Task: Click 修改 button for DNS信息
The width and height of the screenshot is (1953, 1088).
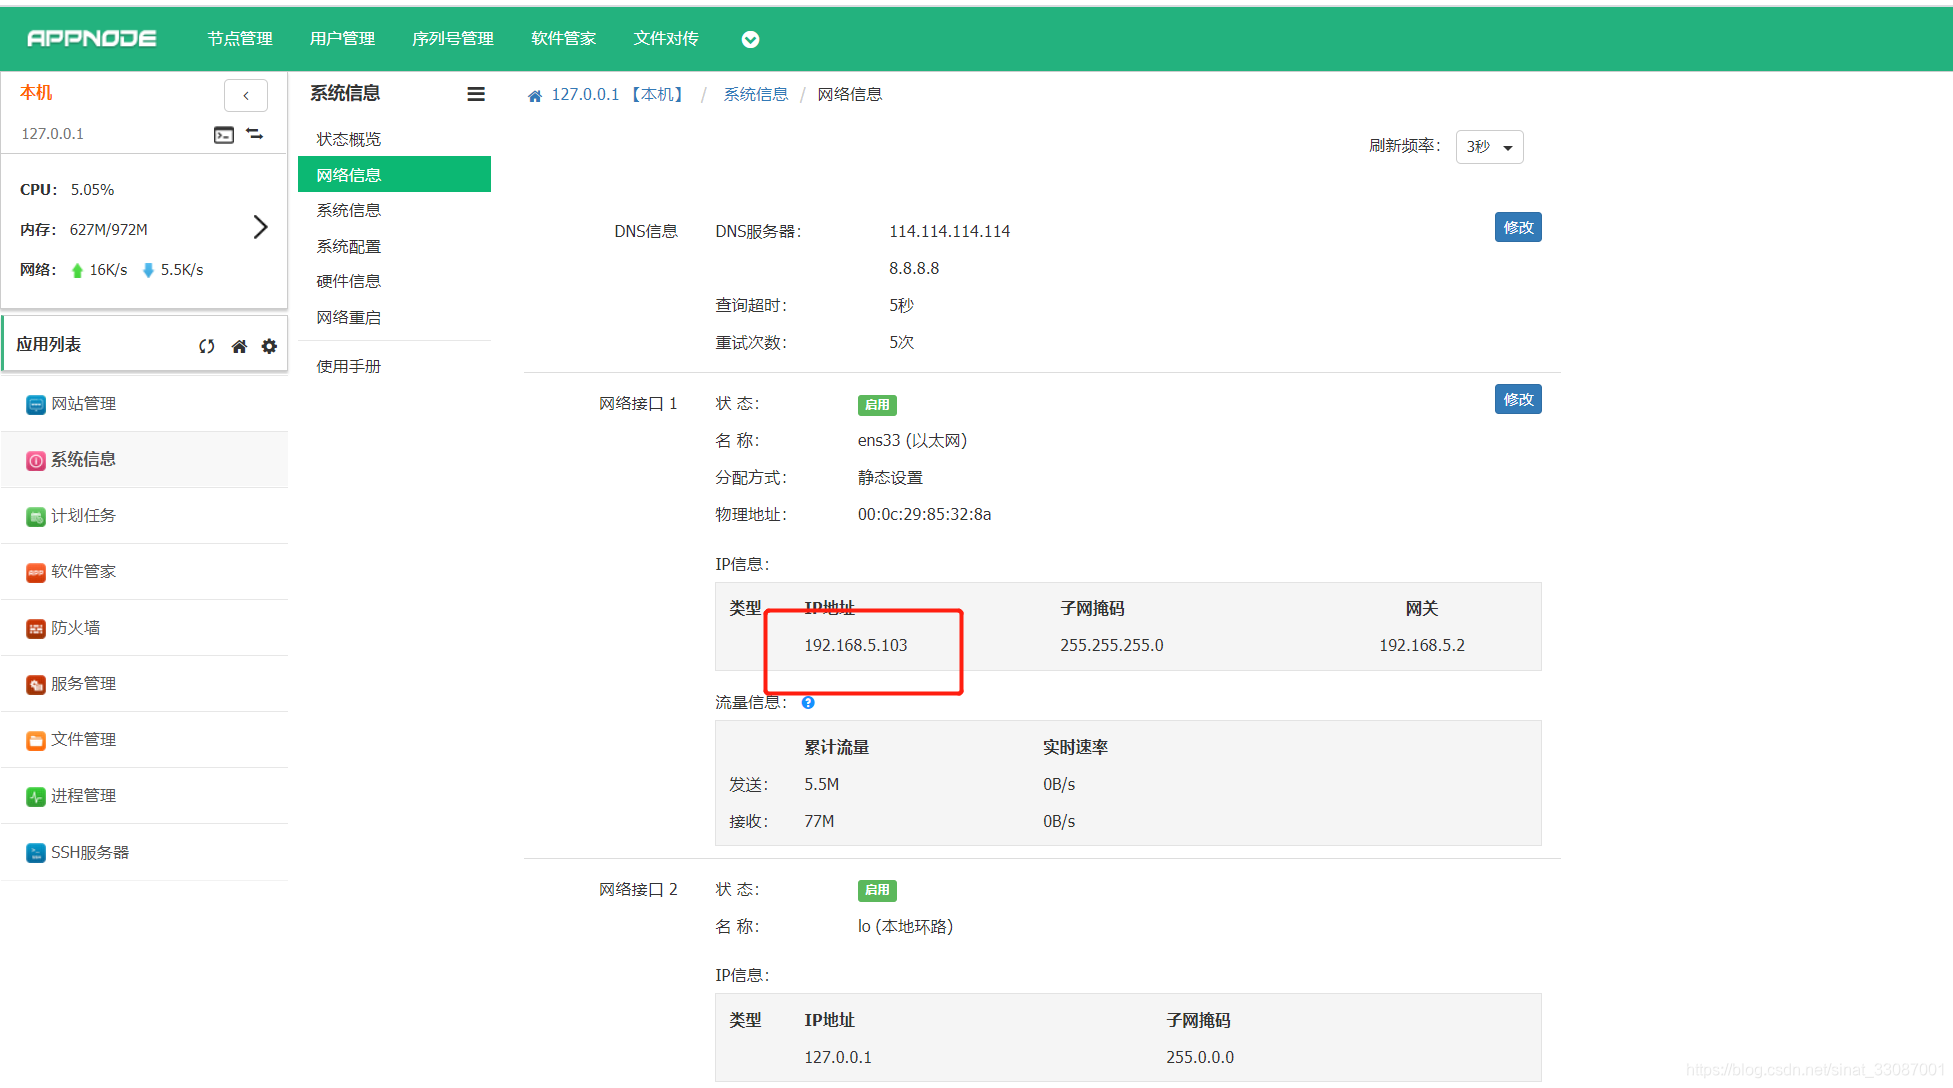Action: (x=1518, y=227)
